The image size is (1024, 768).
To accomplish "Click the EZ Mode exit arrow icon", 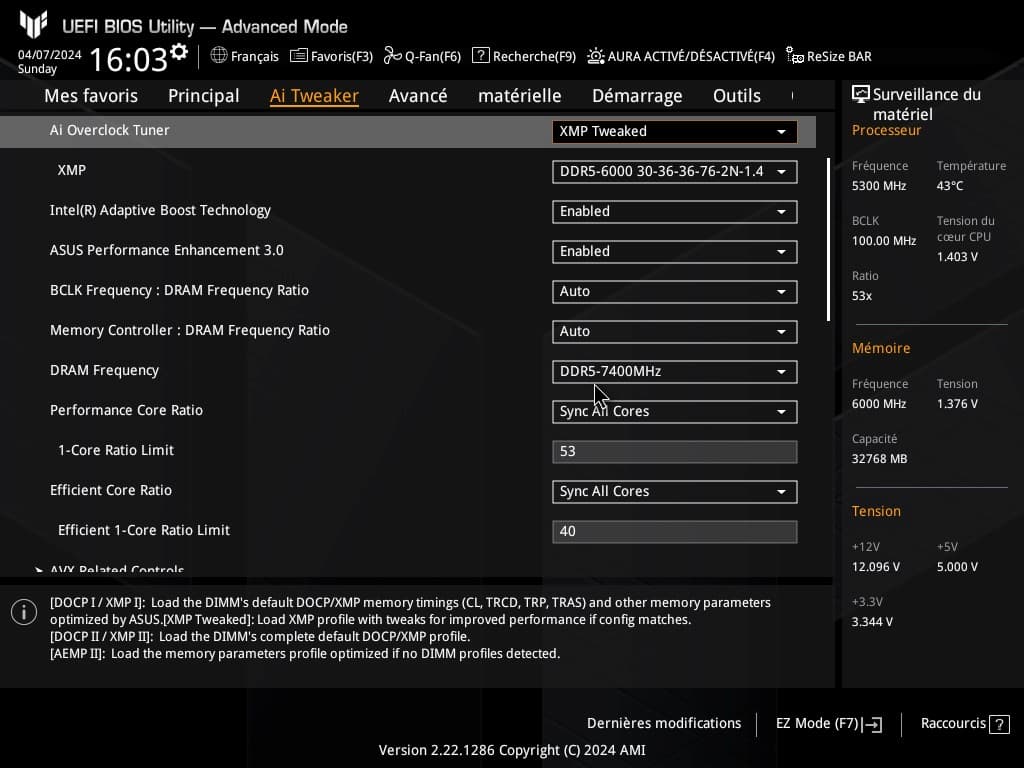I will (x=872, y=724).
